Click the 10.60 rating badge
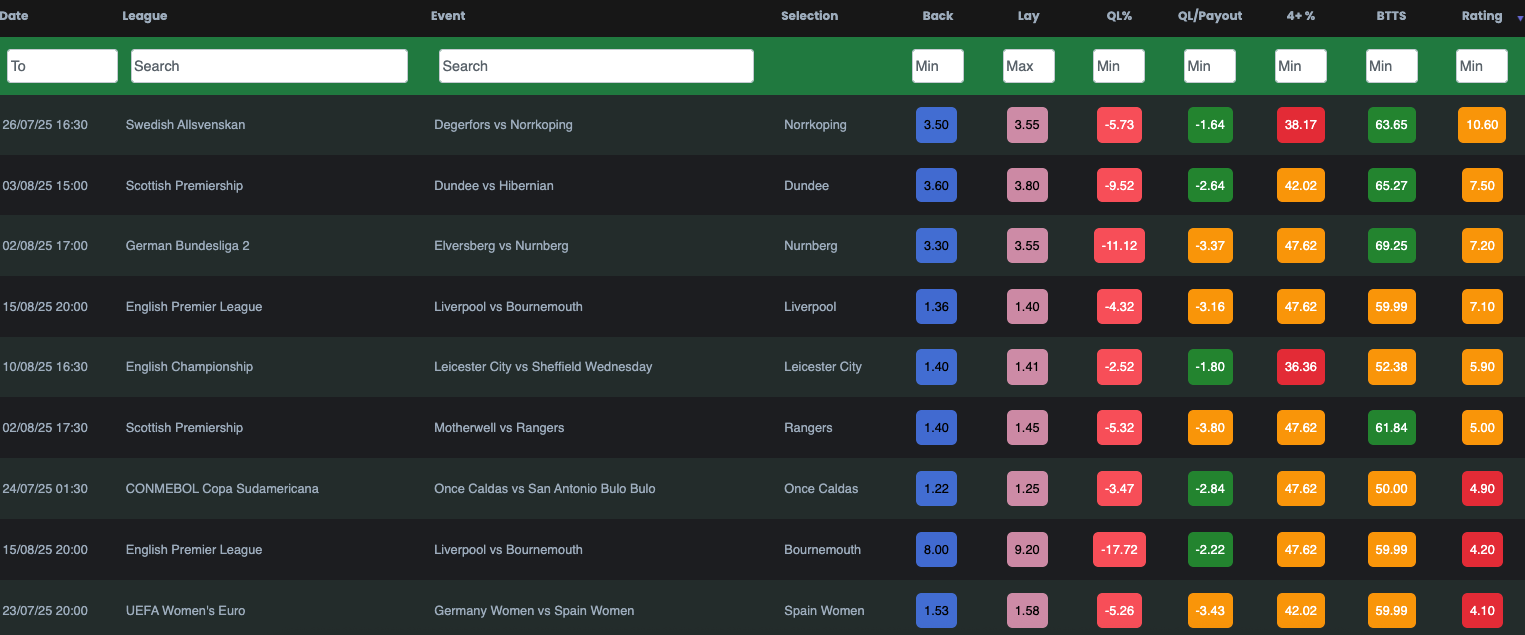 pyautogui.click(x=1482, y=125)
